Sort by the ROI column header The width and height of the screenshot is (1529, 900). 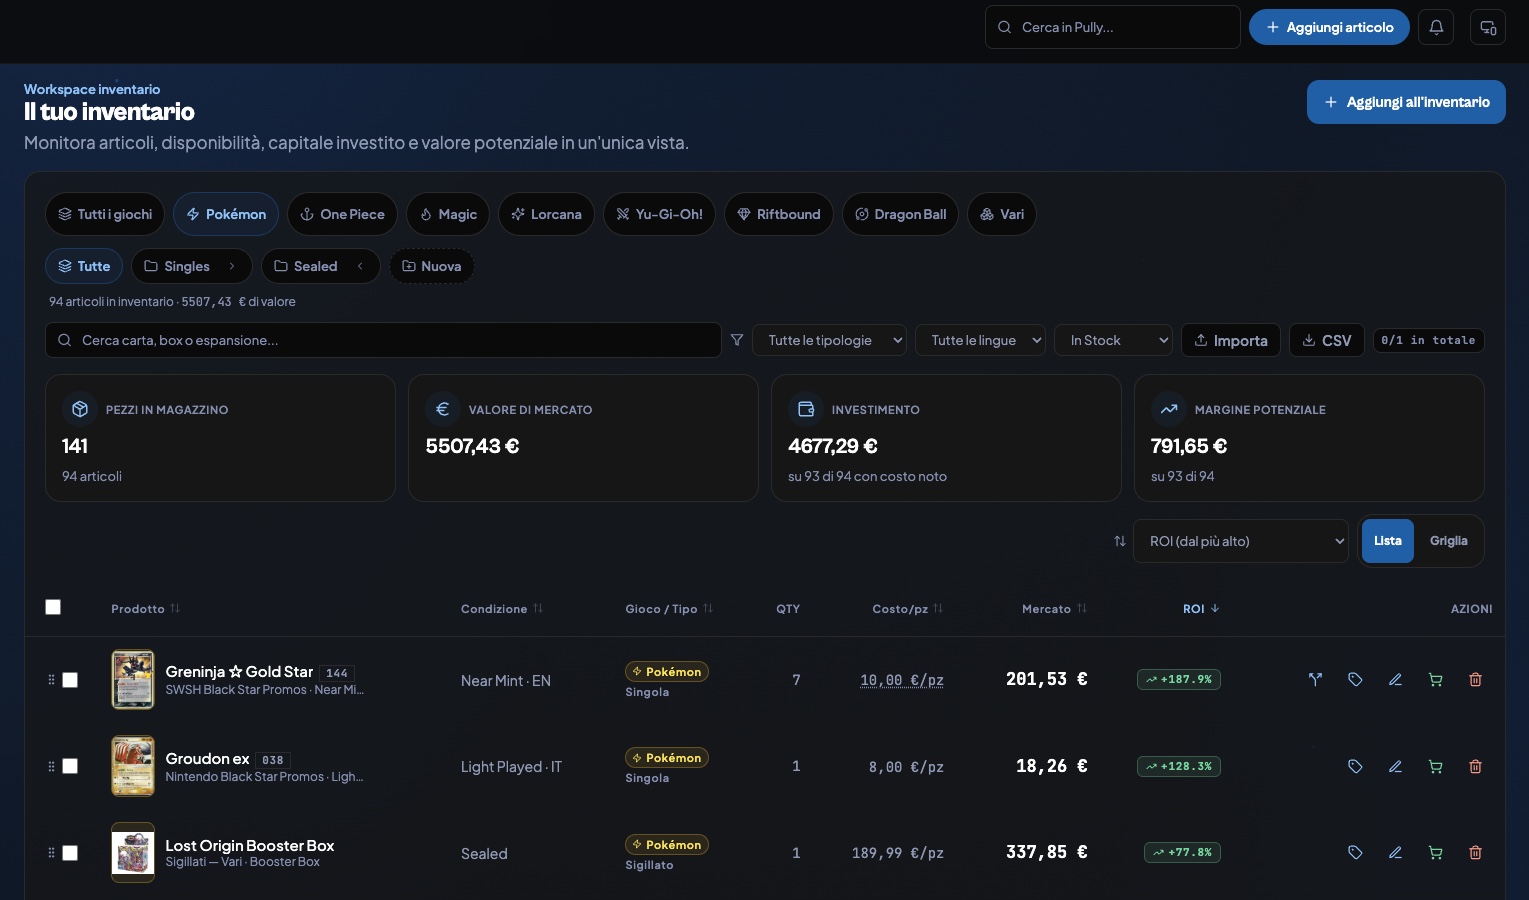[1201, 609]
